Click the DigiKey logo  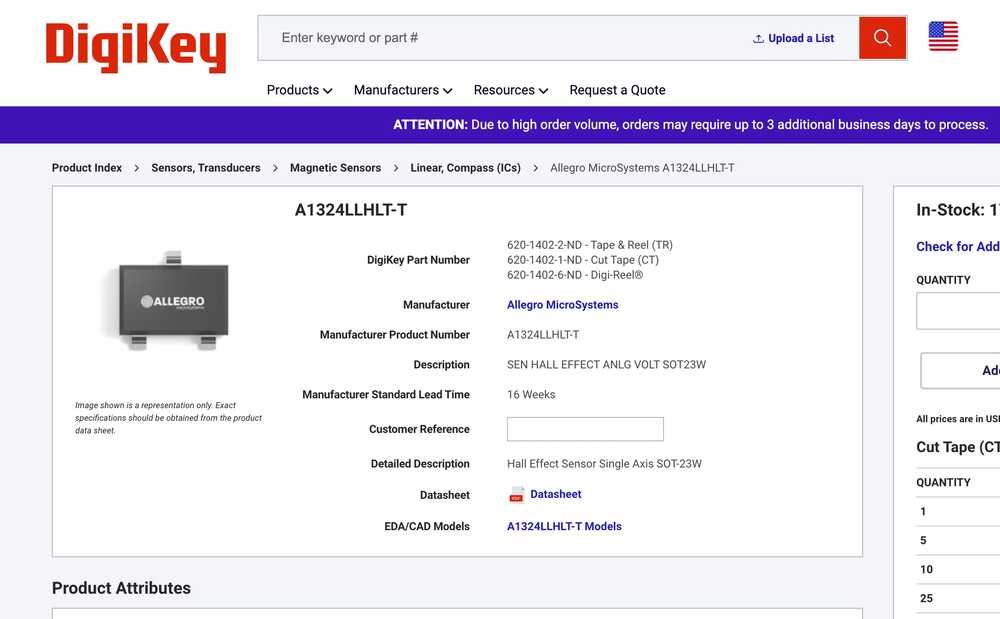coord(136,47)
